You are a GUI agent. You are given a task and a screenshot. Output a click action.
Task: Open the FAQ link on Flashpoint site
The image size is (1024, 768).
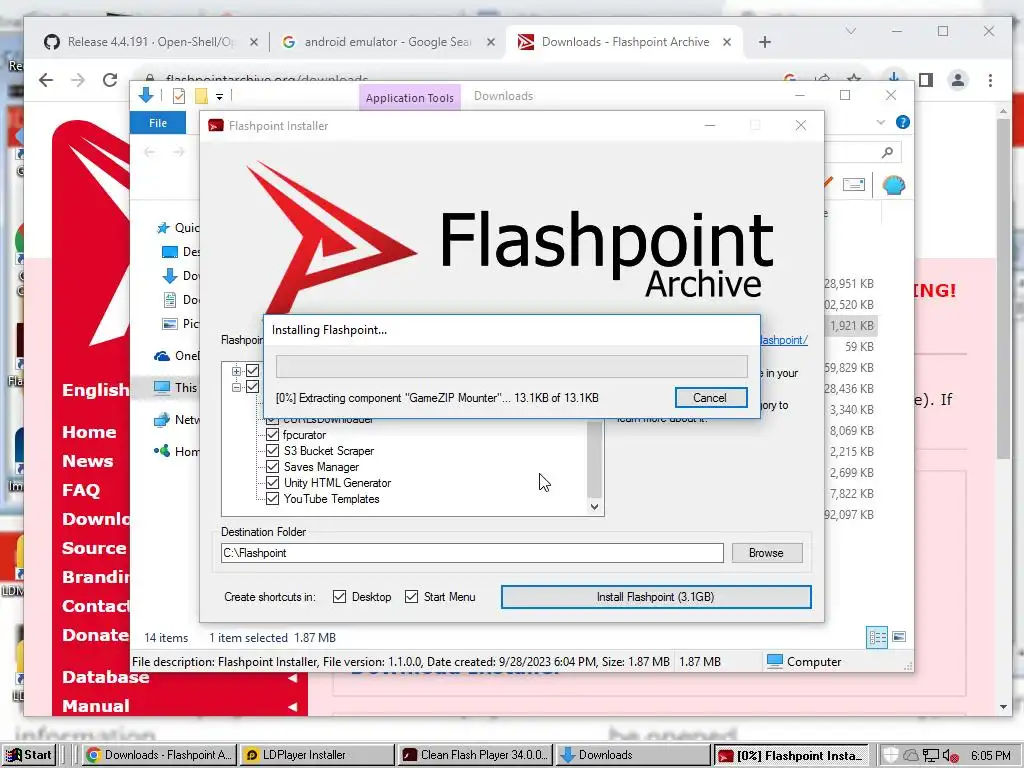[x=81, y=490]
